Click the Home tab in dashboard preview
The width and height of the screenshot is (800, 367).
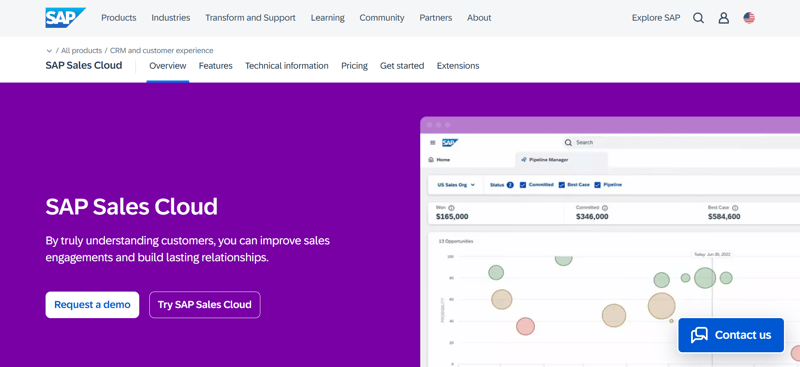click(439, 160)
